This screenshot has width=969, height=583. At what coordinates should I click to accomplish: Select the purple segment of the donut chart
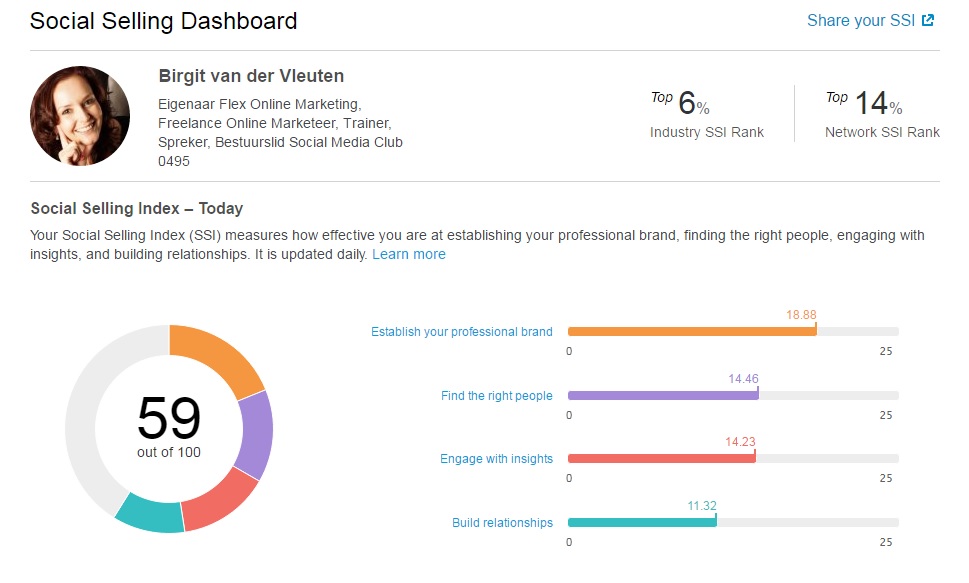point(255,434)
